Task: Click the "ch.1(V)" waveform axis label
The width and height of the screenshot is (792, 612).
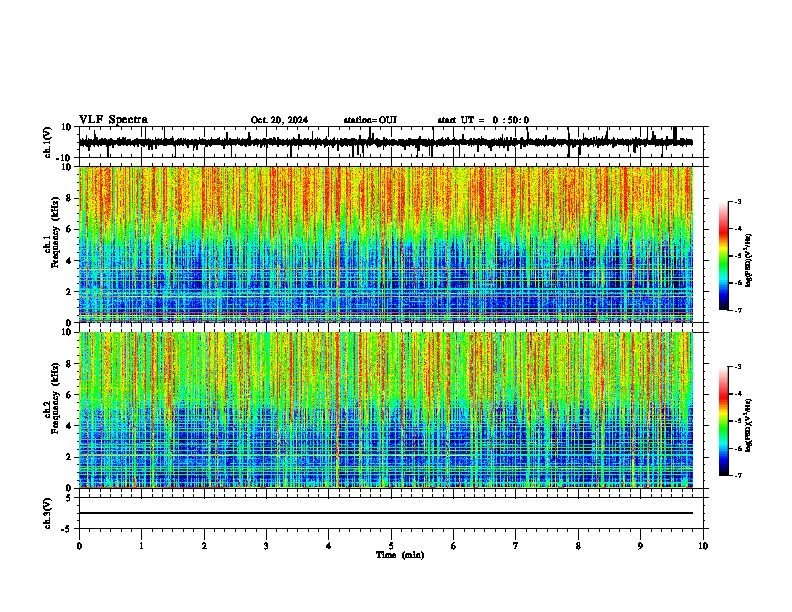Action: pyautogui.click(x=48, y=142)
